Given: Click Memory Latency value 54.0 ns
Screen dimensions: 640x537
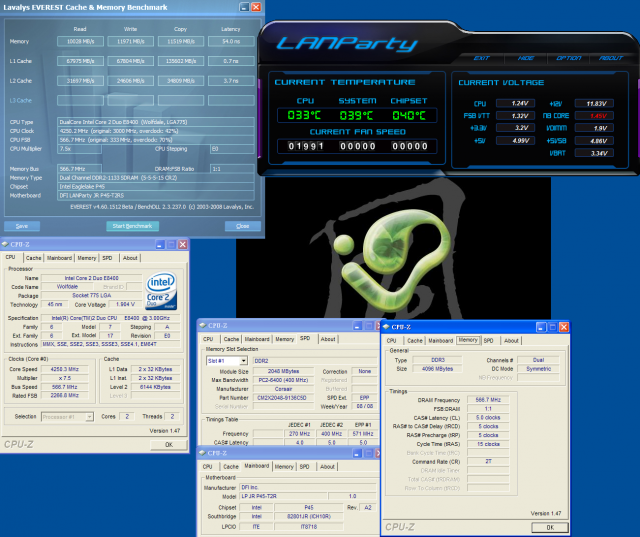Looking at the screenshot, I should point(231,41).
